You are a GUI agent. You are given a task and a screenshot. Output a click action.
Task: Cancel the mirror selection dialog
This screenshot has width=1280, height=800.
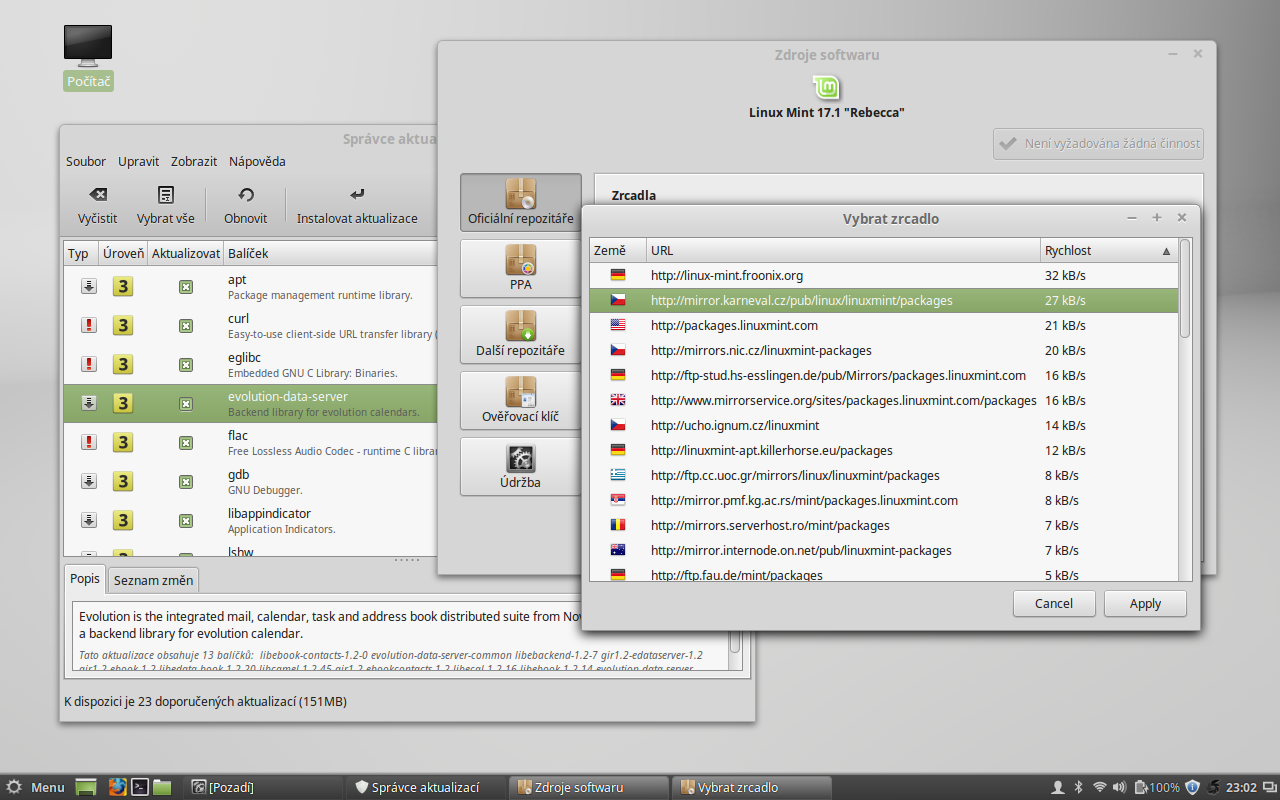(x=1054, y=603)
